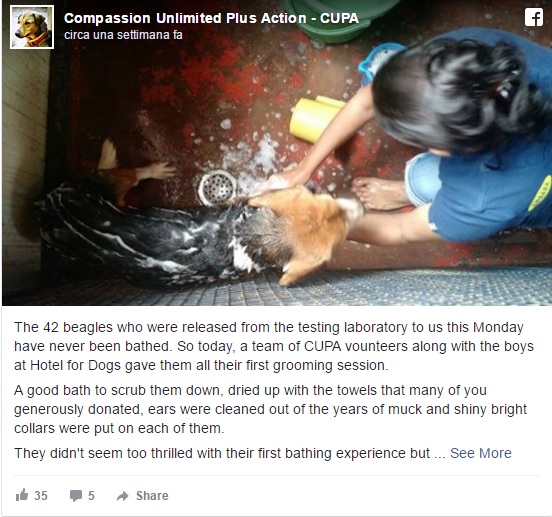This screenshot has width=552, height=517.
Task: Open the CUPA dog profile picture
Action: coord(32,27)
